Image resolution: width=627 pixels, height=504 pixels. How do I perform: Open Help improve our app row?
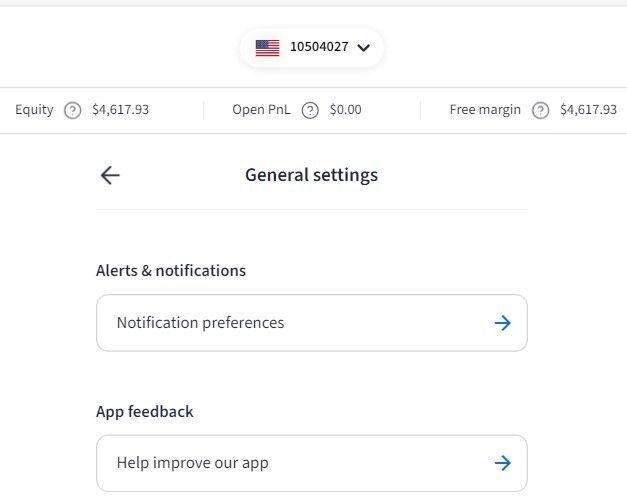click(x=312, y=463)
